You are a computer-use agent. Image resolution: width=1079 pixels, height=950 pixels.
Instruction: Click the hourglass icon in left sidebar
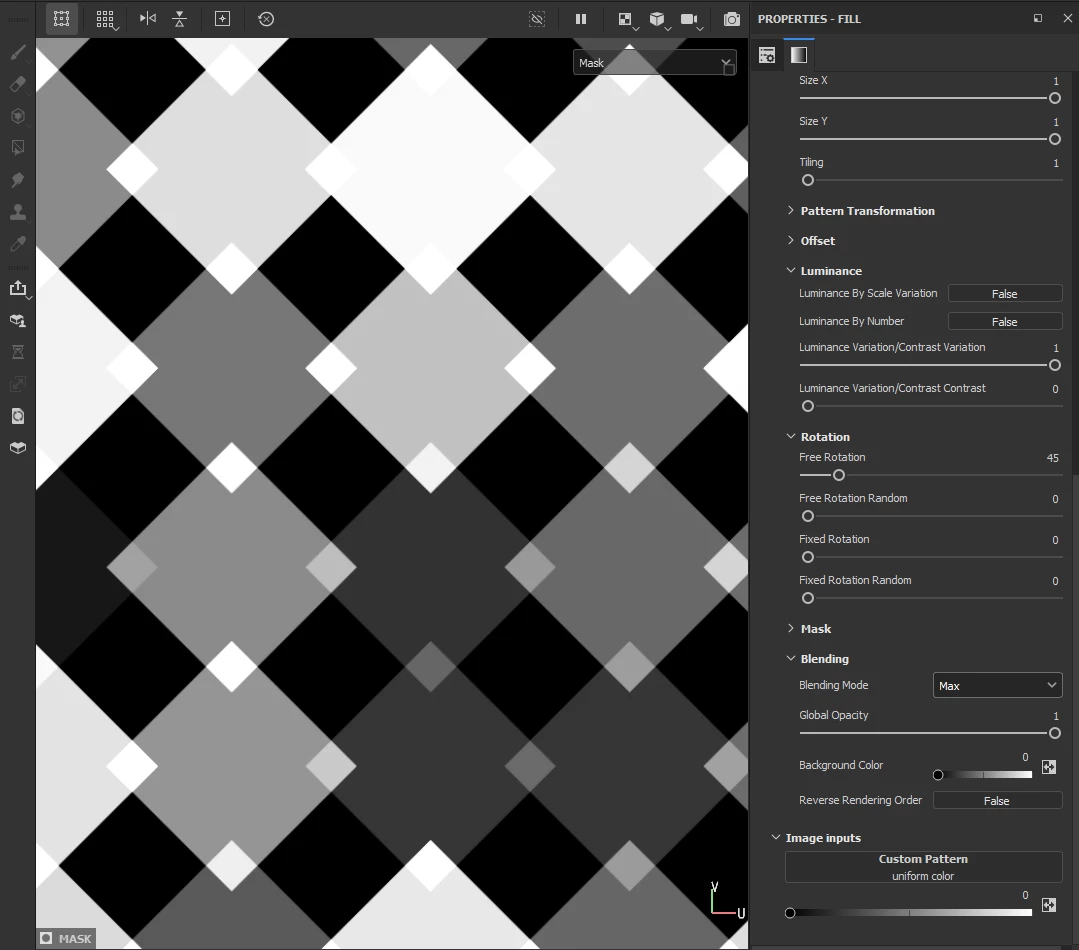18,352
